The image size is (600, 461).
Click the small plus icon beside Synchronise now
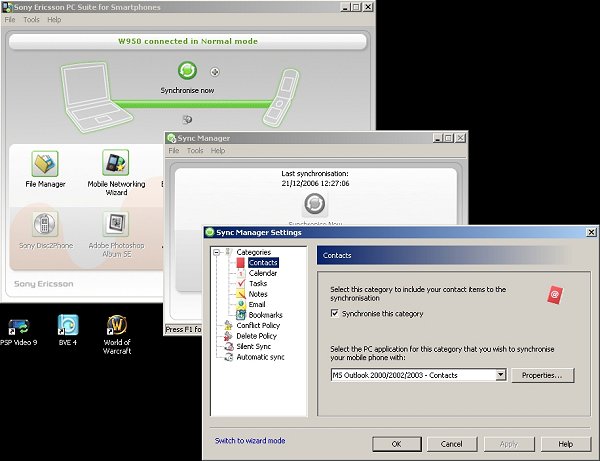tap(215, 72)
